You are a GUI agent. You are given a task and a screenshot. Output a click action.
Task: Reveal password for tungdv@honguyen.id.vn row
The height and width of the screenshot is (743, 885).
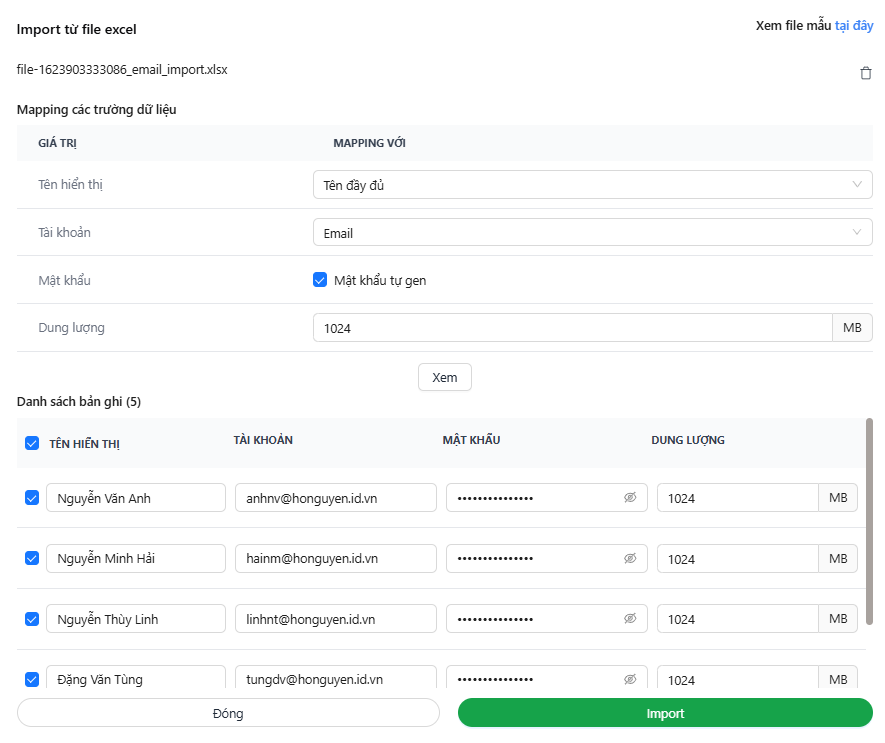(630, 679)
